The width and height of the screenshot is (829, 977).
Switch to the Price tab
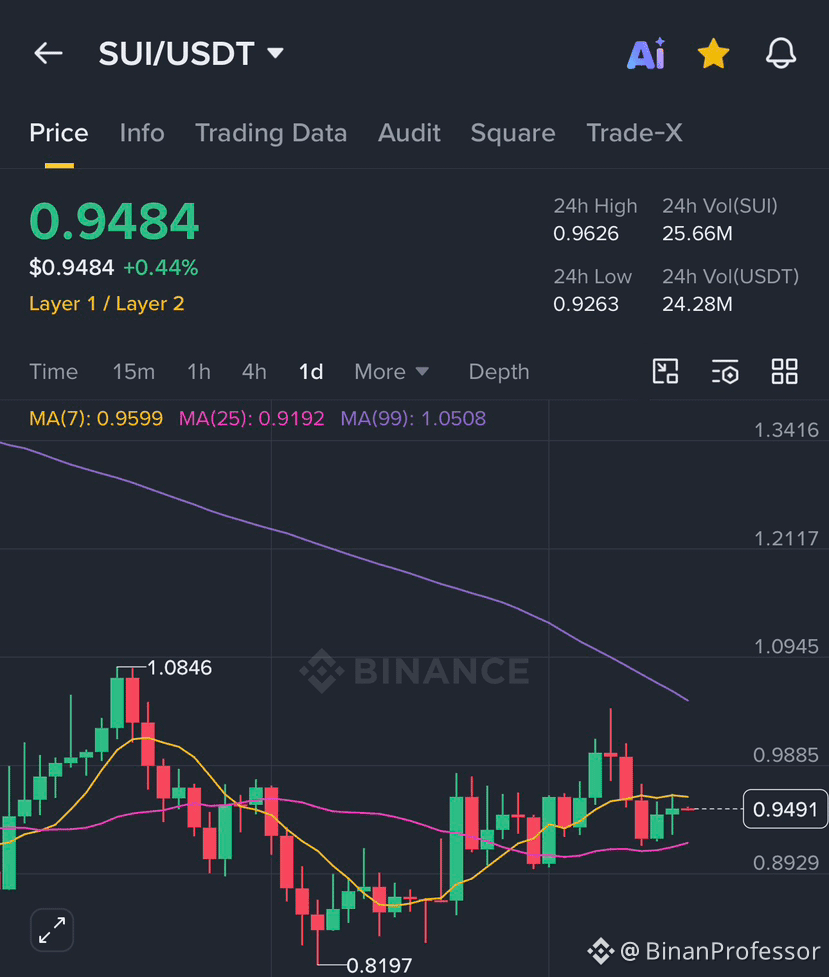59,133
